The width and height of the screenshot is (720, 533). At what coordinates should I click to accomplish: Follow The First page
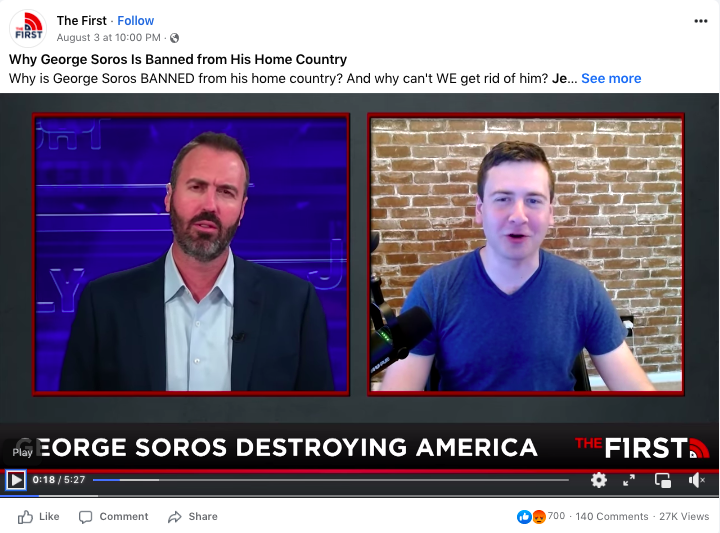point(135,21)
